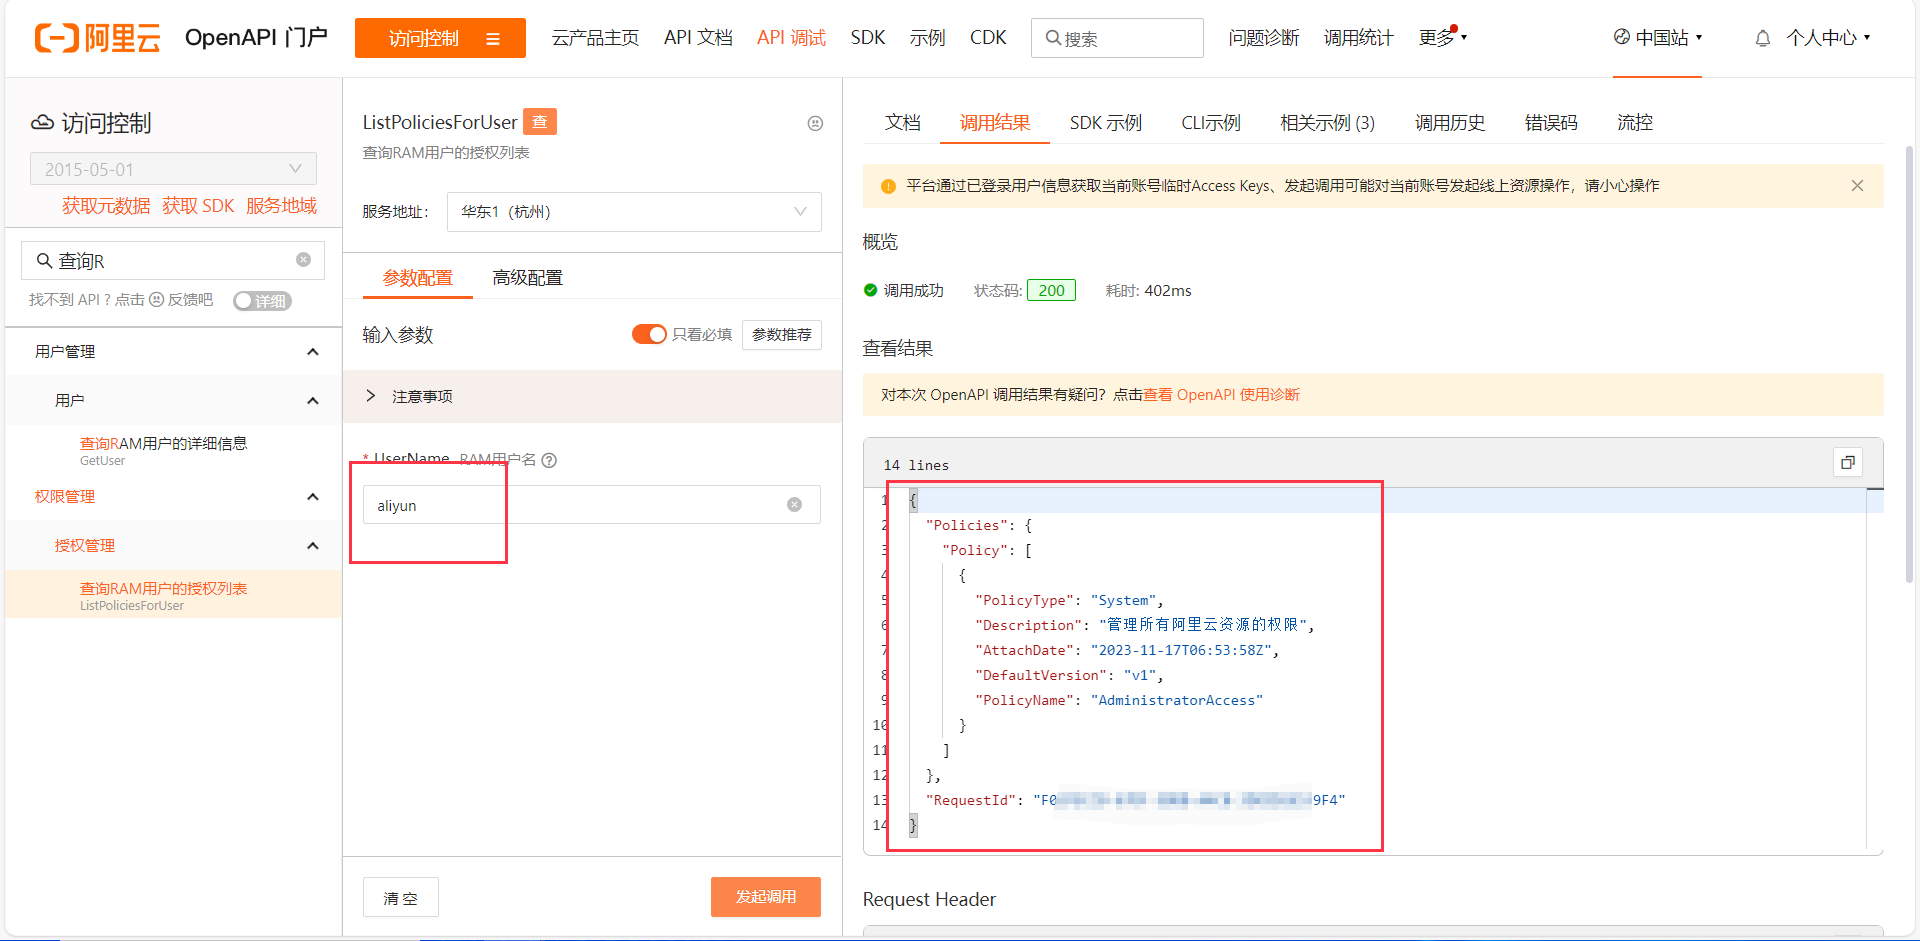The image size is (1920, 941).
Task: Switch to the 错误码 tab
Action: (x=1551, y=123)
